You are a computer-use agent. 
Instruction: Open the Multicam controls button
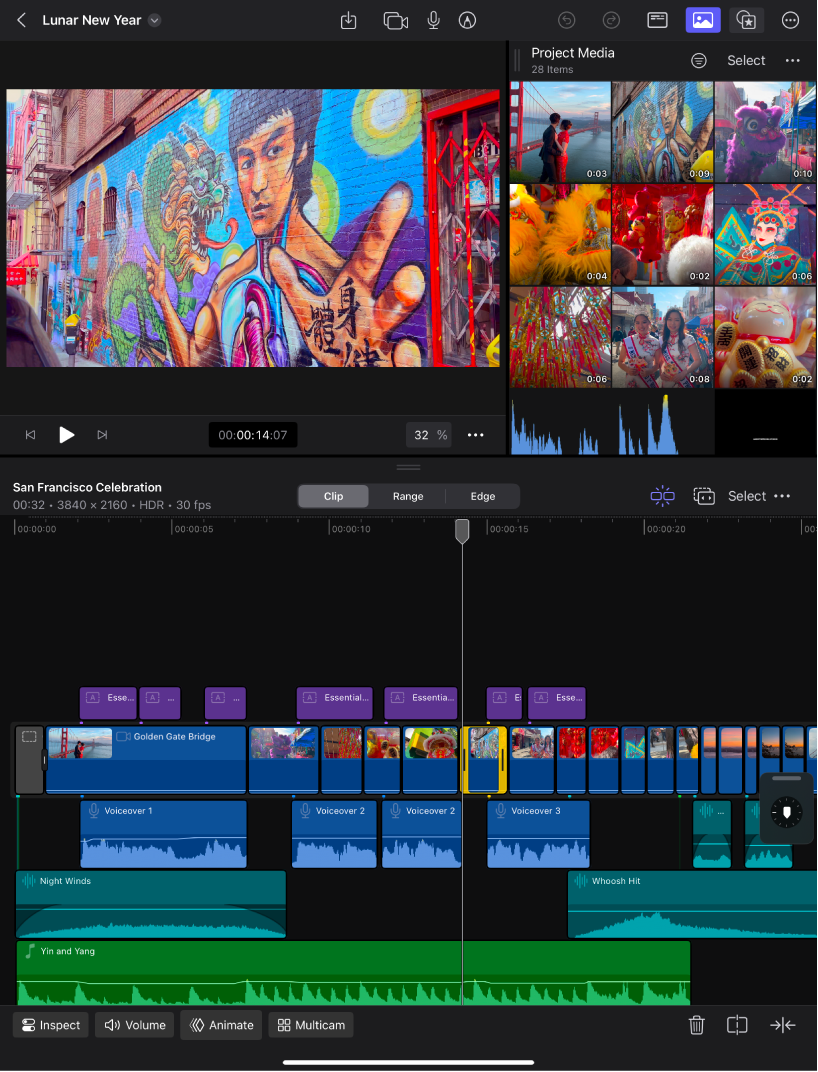pyautogui.click(x=310, y=1025)
